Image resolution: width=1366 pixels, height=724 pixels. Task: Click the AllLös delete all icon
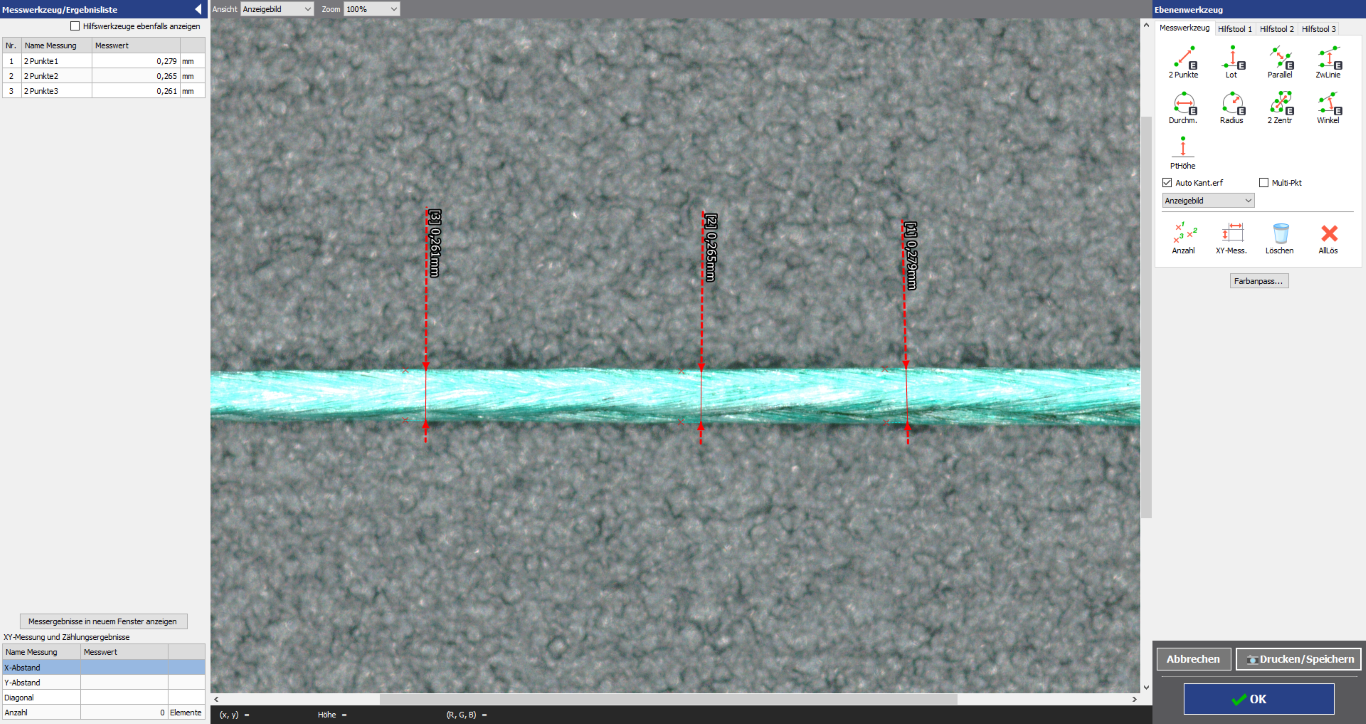click(1328, 234)
